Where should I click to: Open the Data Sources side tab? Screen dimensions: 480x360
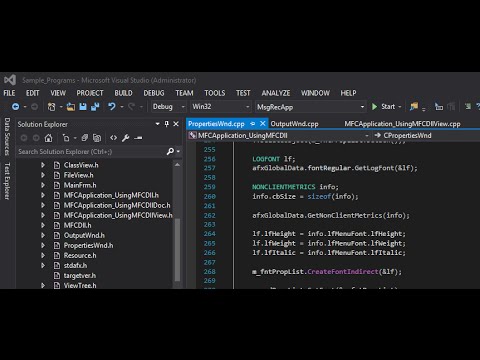7,137
